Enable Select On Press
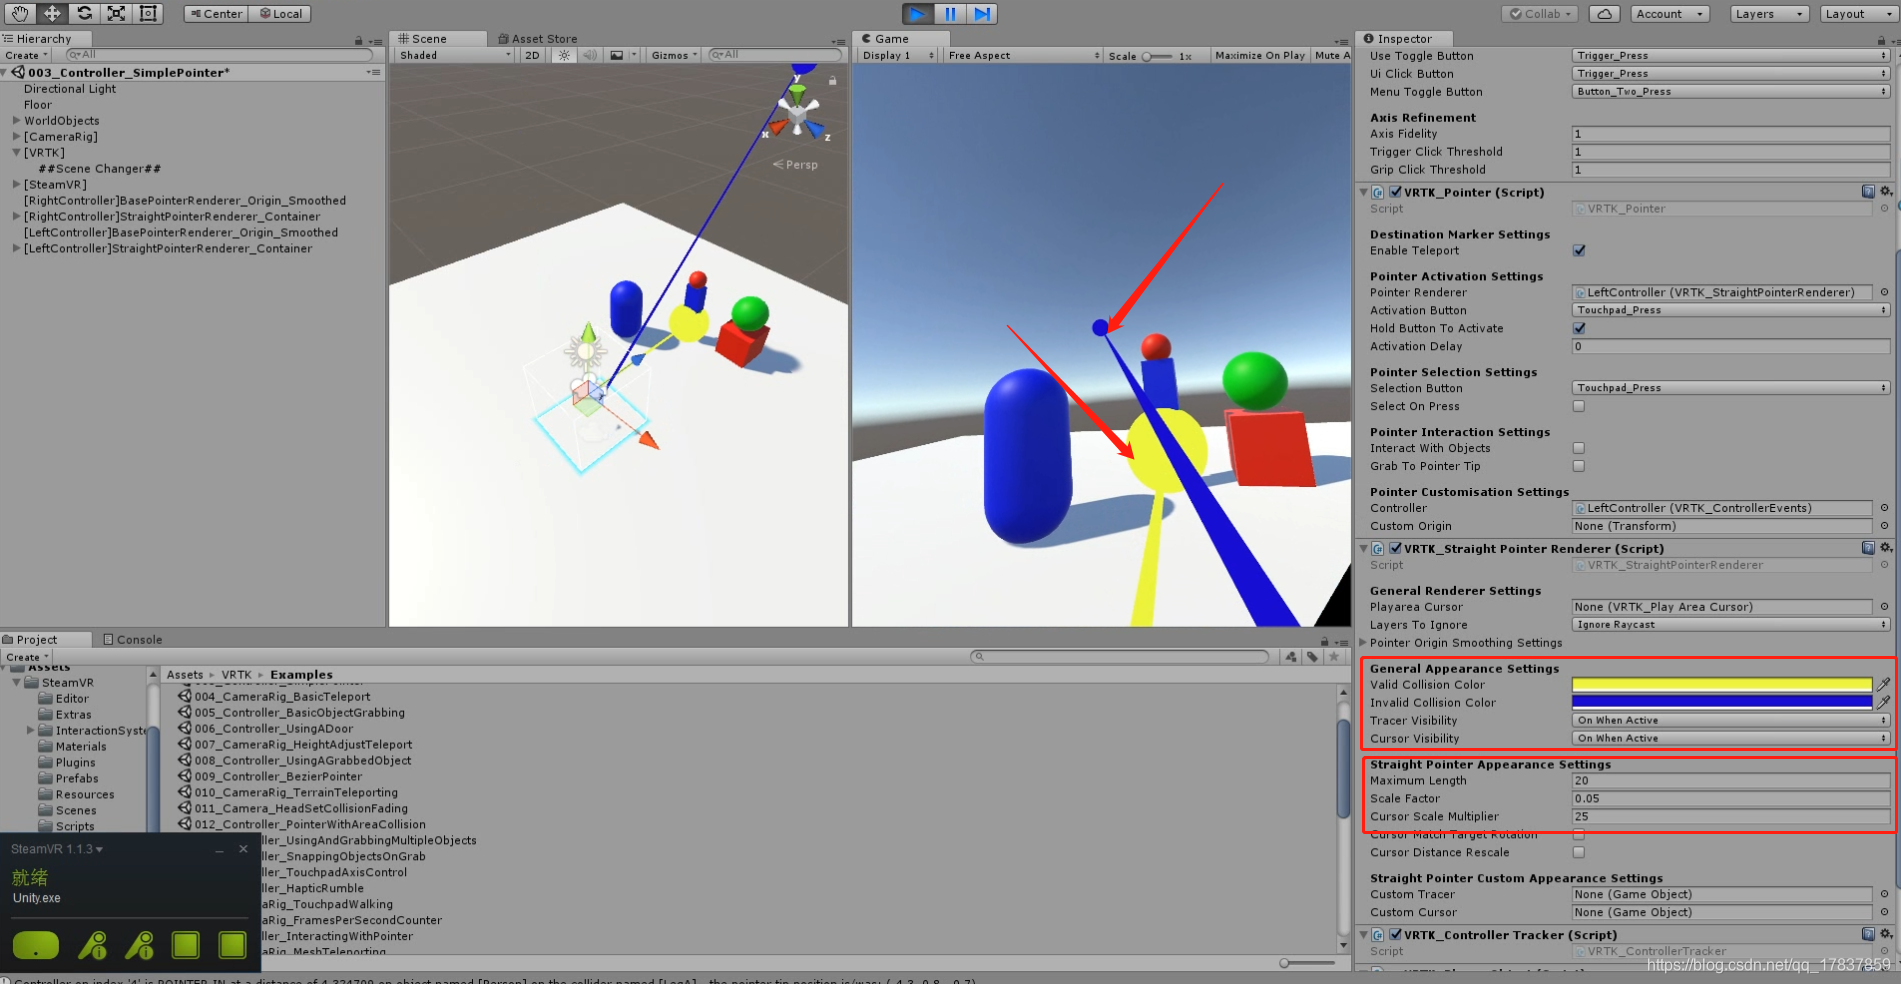 click(1578, 406)
